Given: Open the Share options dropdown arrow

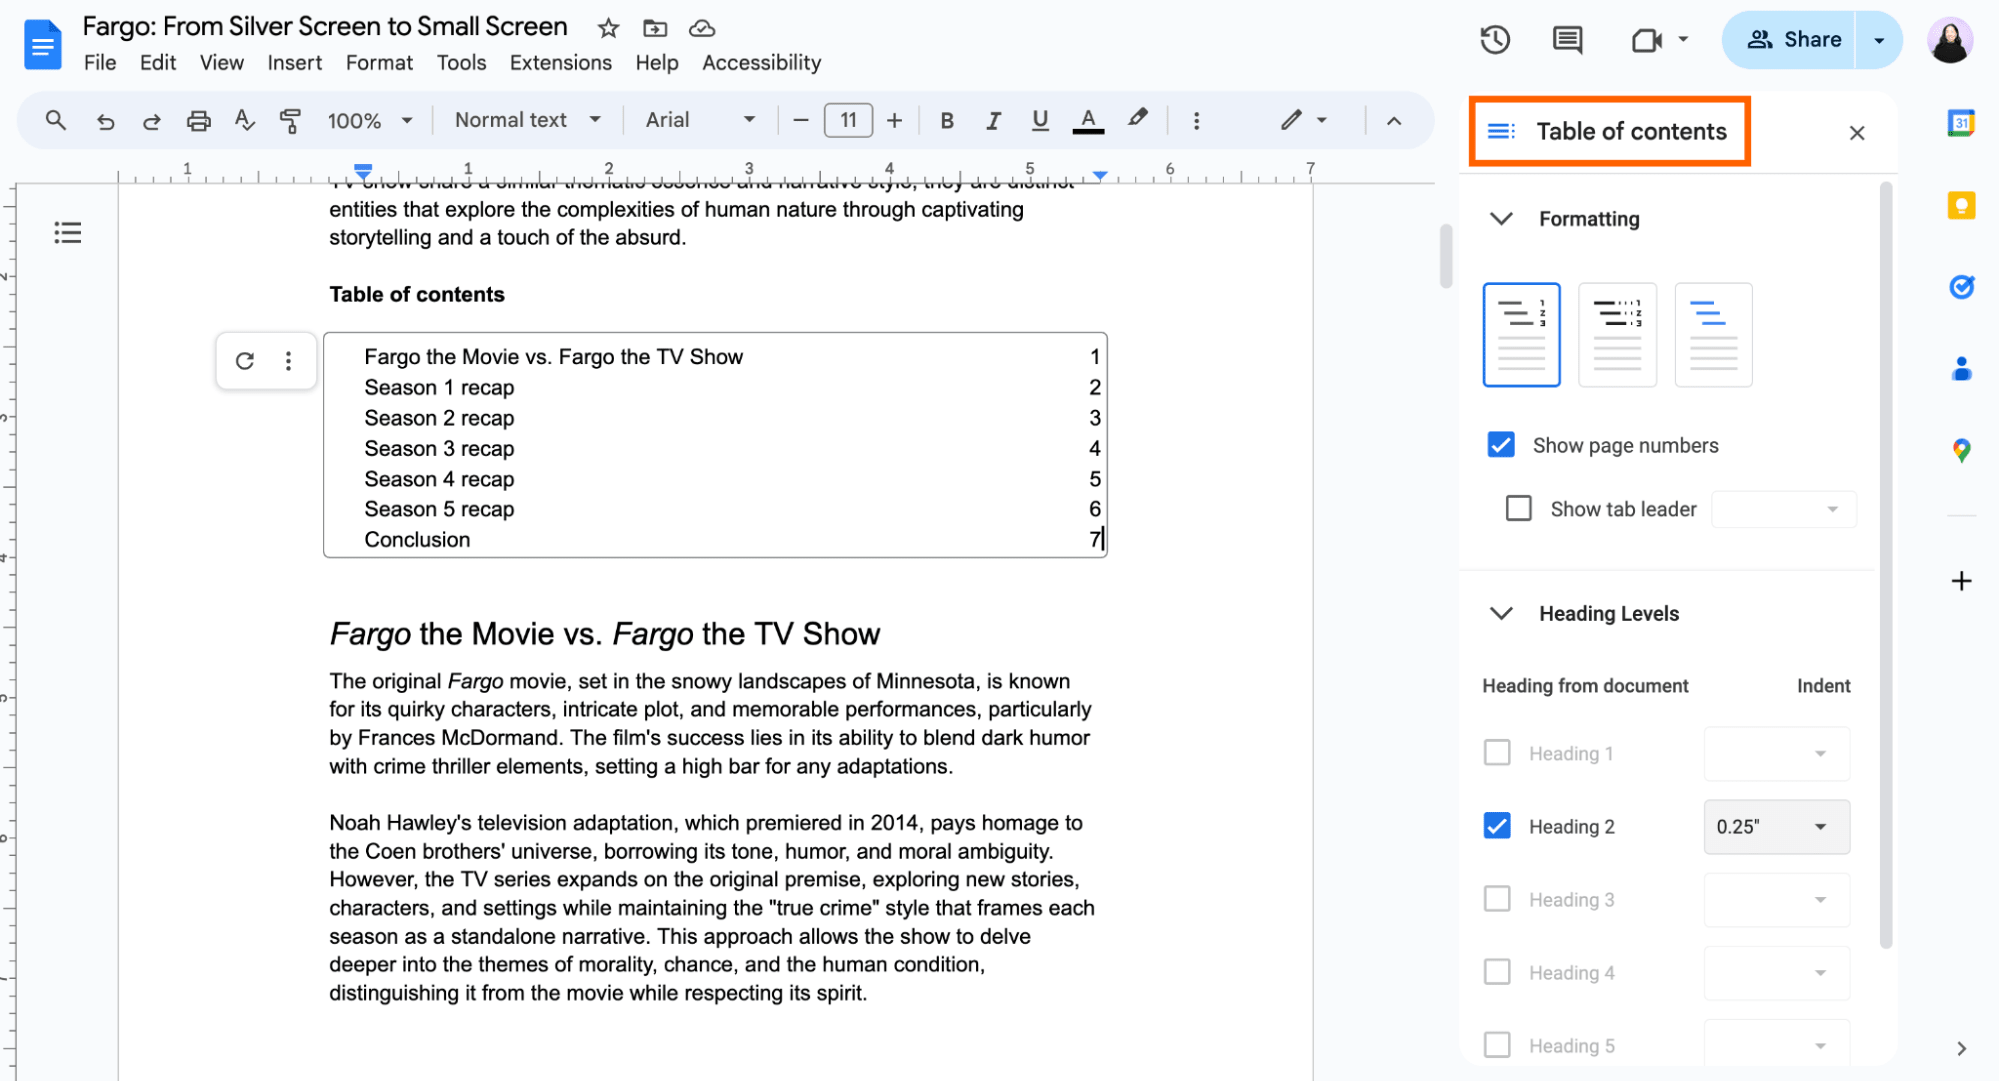Looking at the screenshot, I should point(1878,40).
